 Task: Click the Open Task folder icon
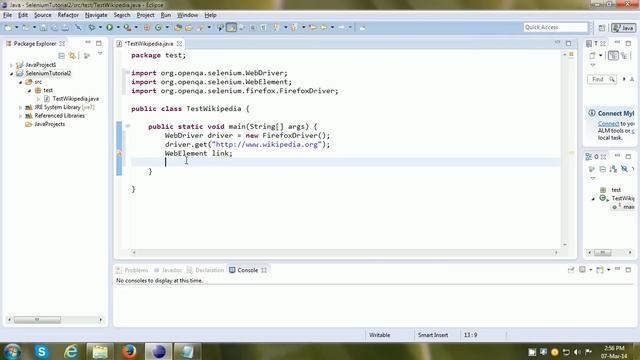point(188,27)
